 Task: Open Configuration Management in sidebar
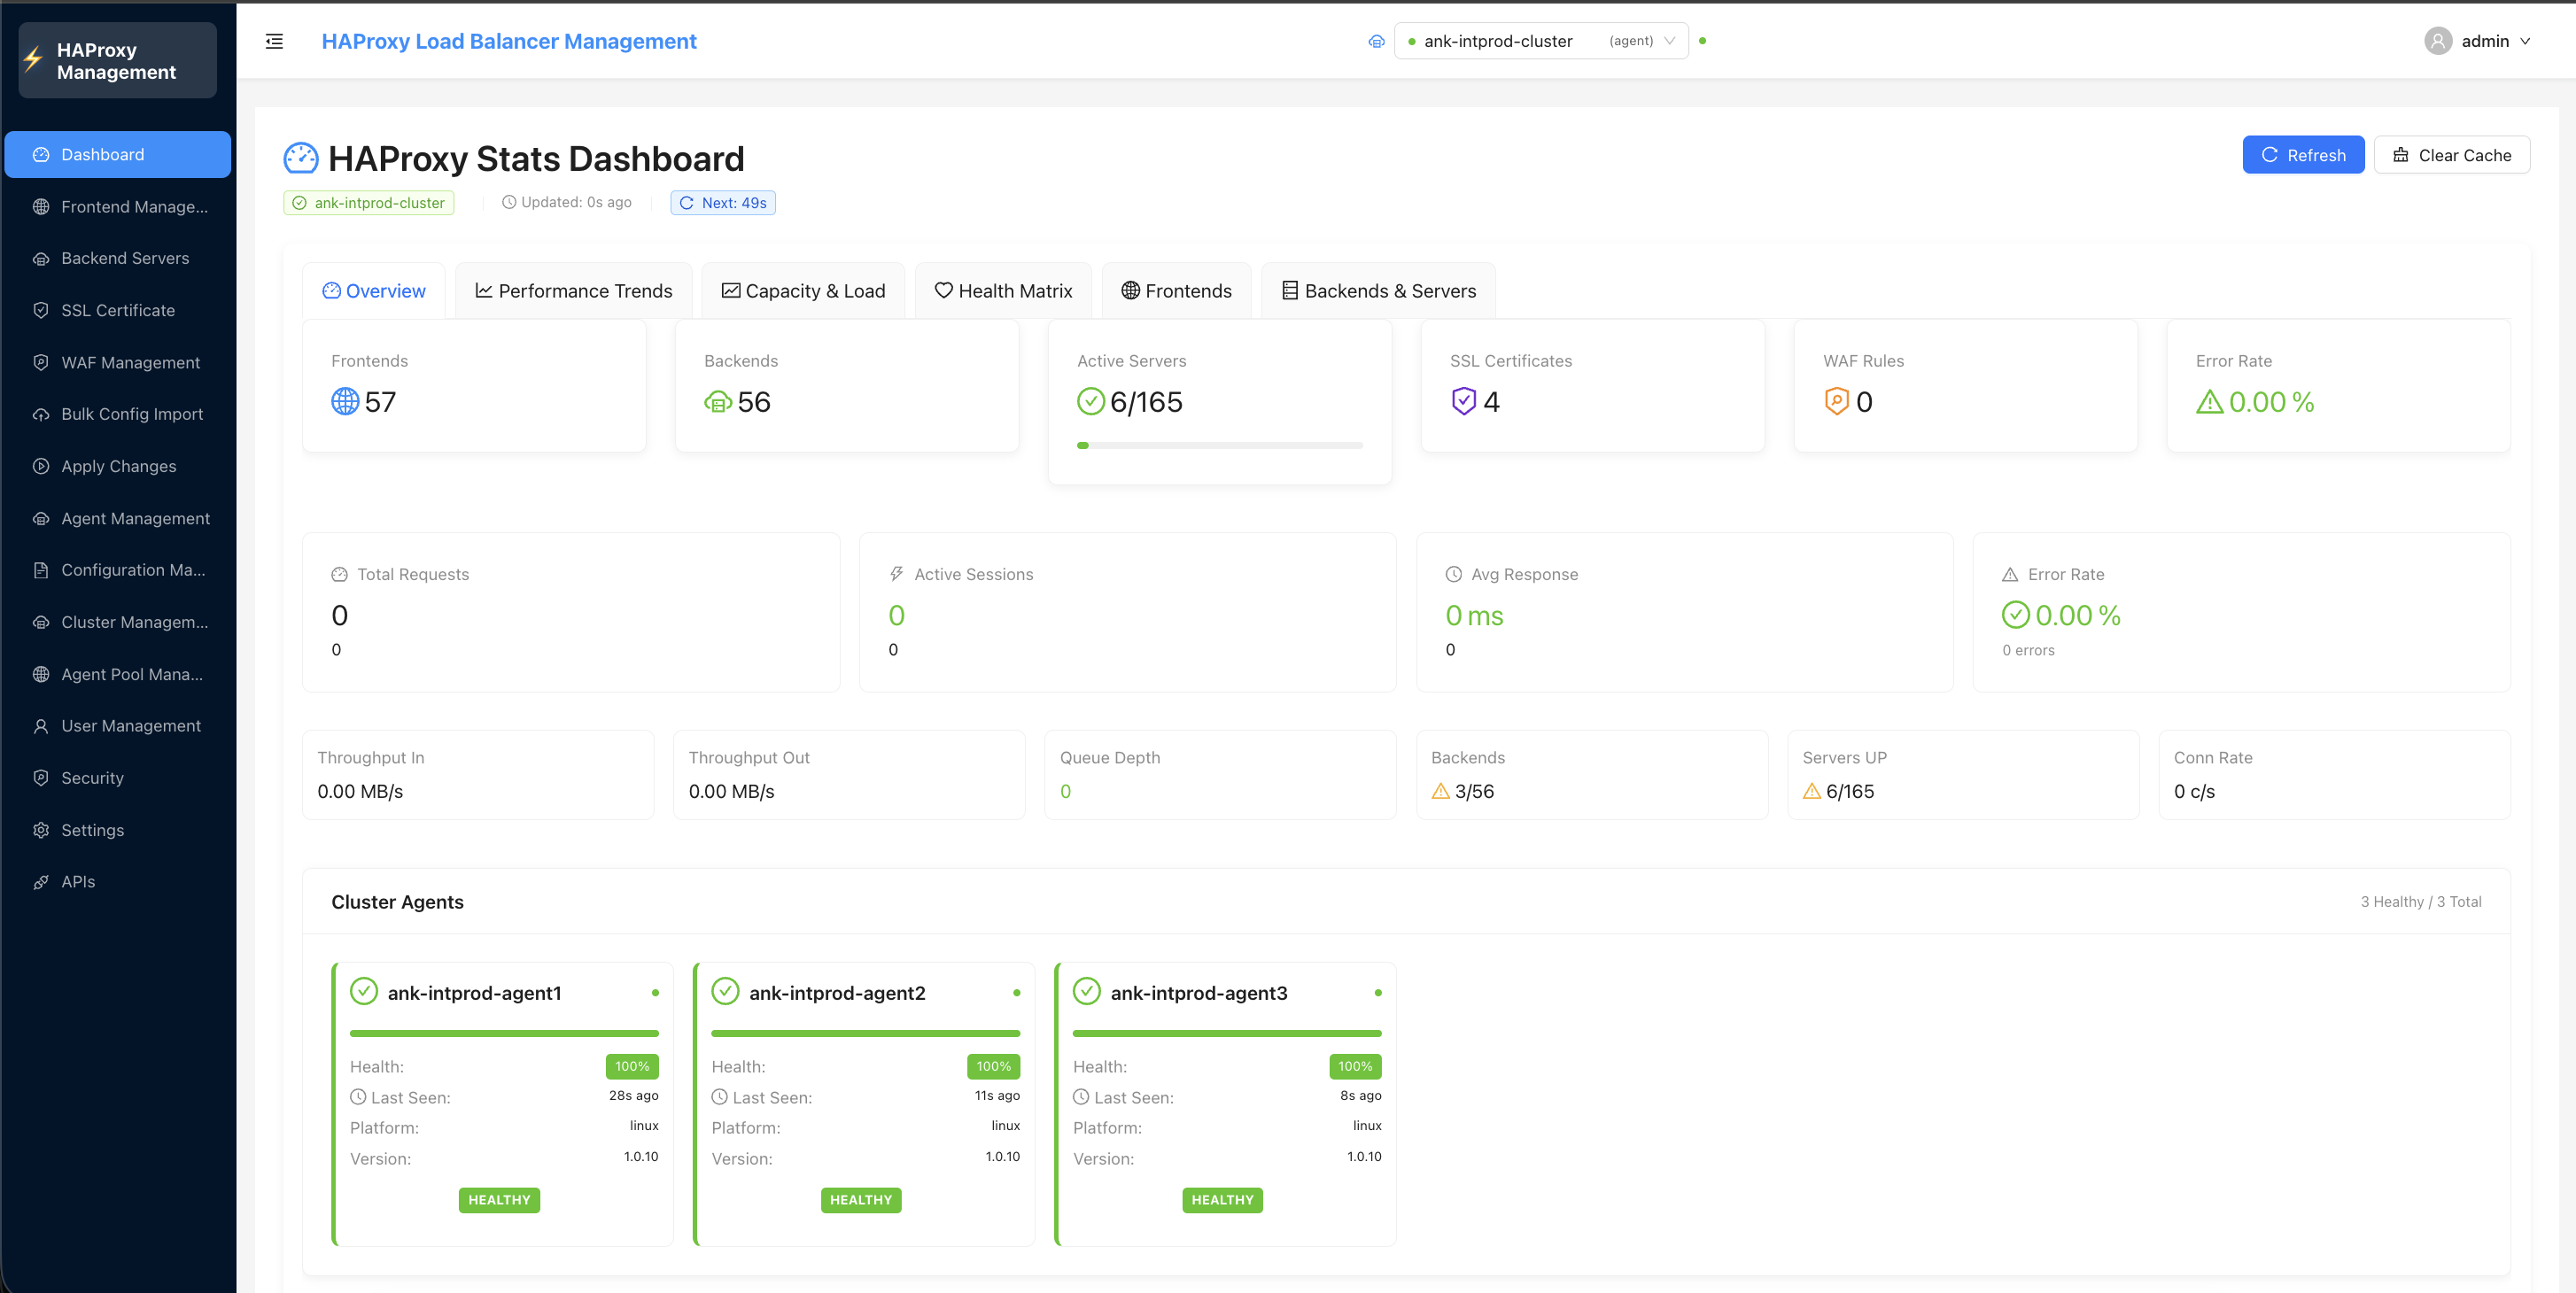[x=118, y=570]
